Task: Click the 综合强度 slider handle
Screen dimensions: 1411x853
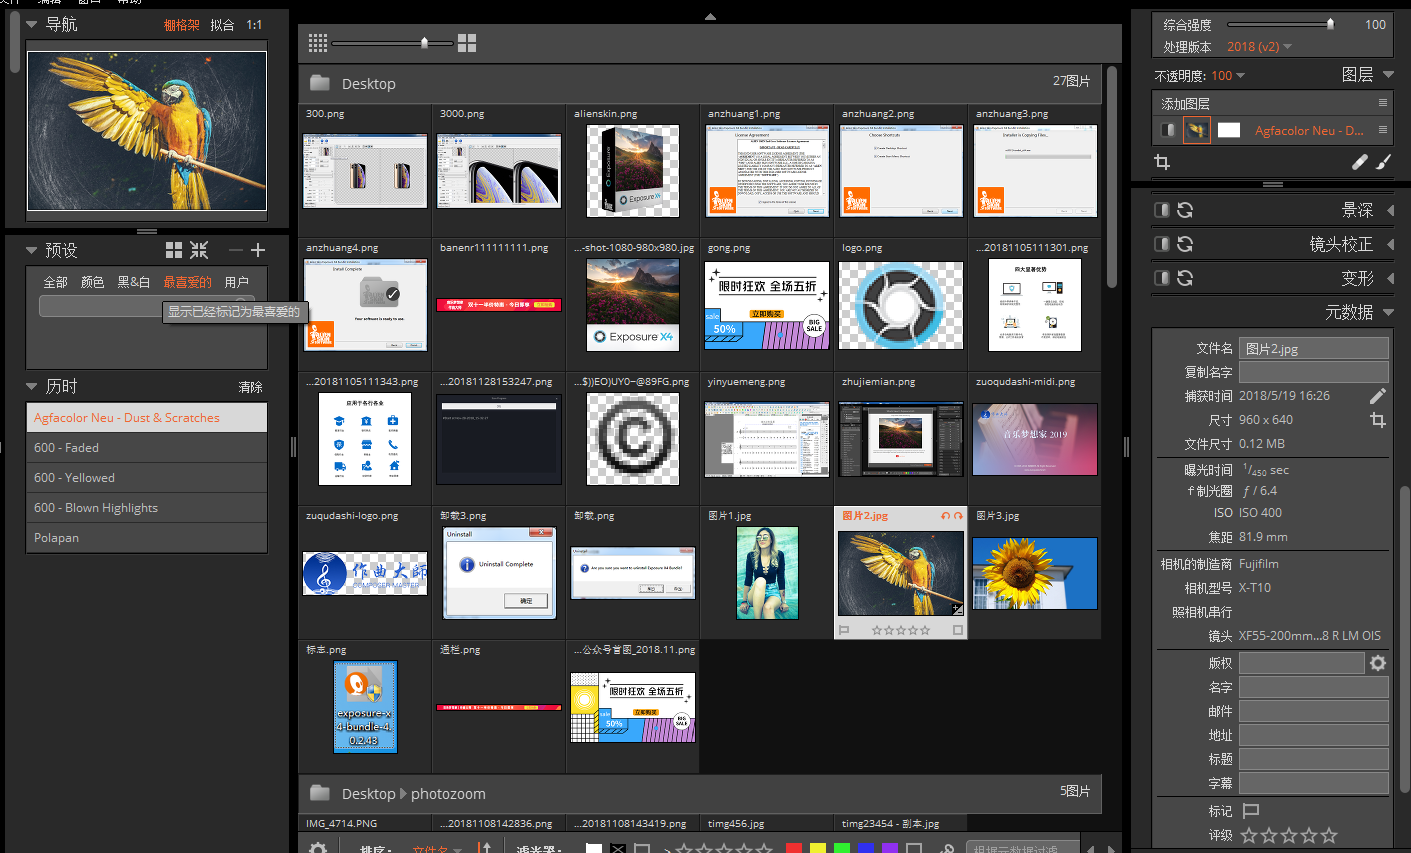Action: pyautogui.click(x=1330, y=24)
